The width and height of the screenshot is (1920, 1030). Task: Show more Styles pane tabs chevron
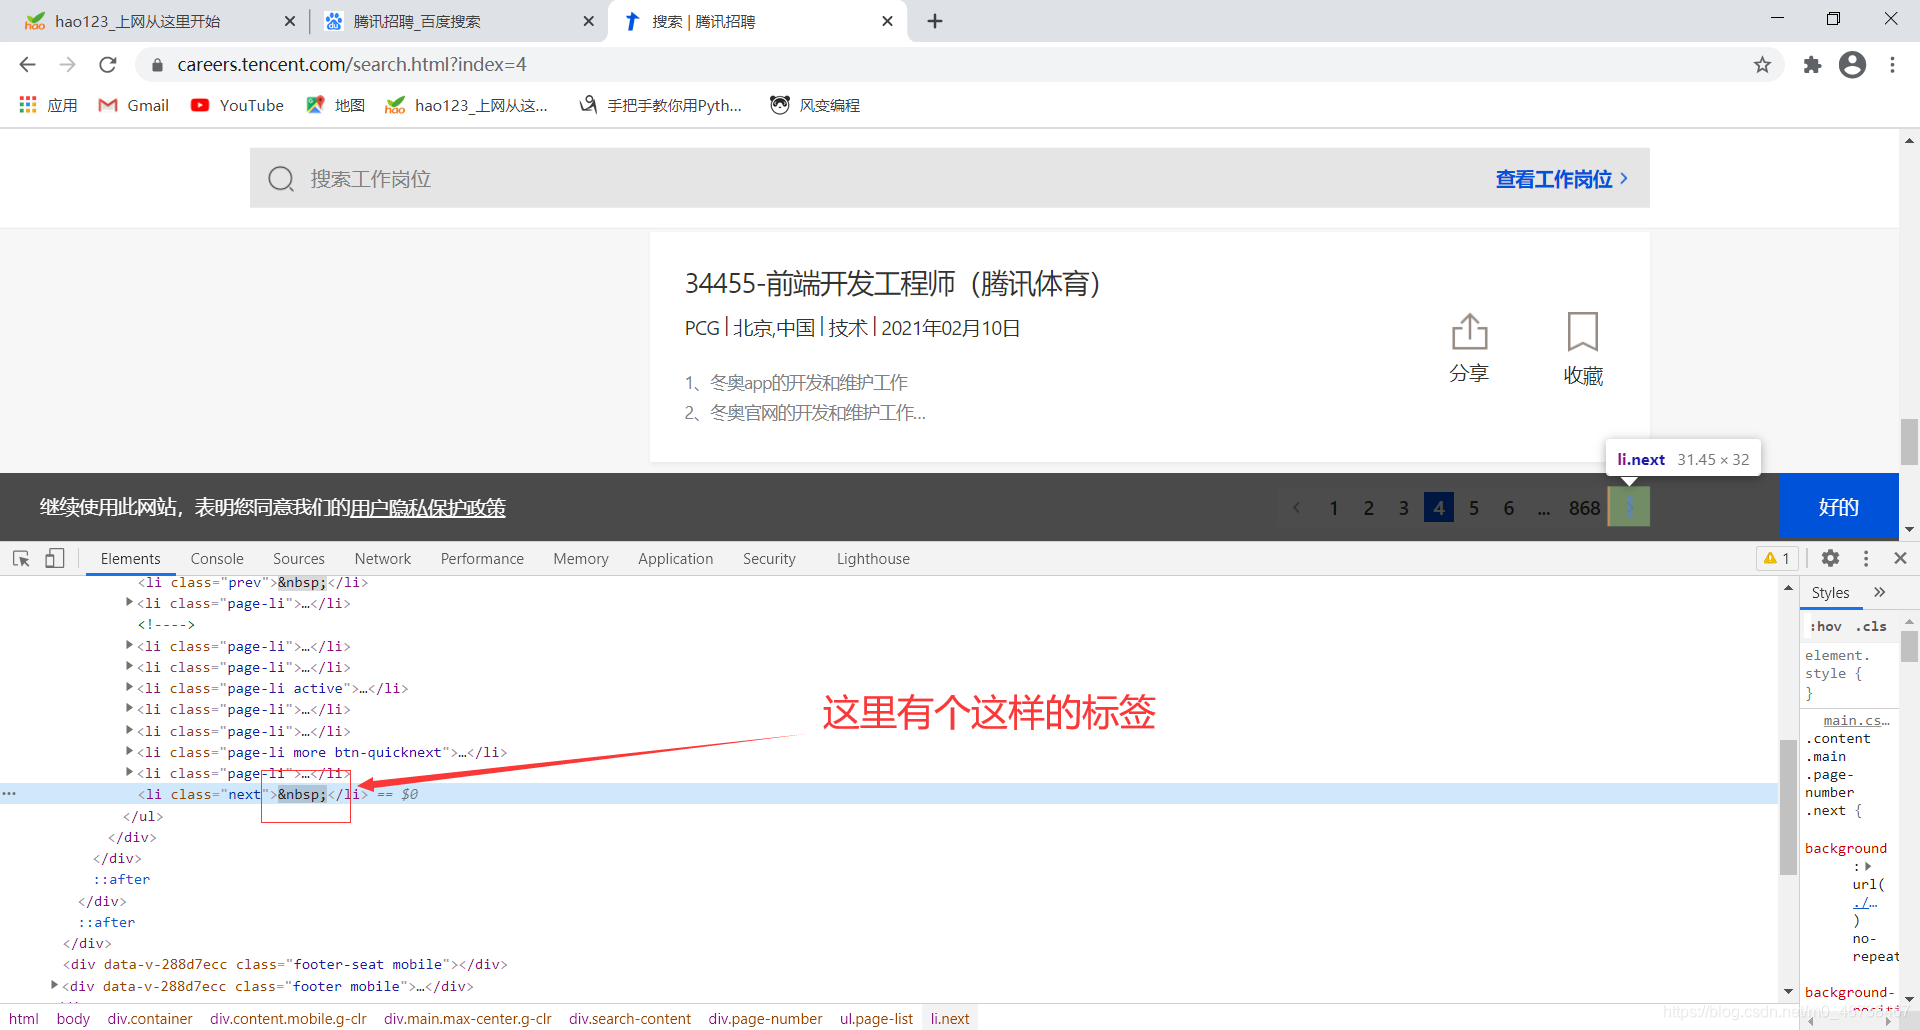(x=1880, y=592)
